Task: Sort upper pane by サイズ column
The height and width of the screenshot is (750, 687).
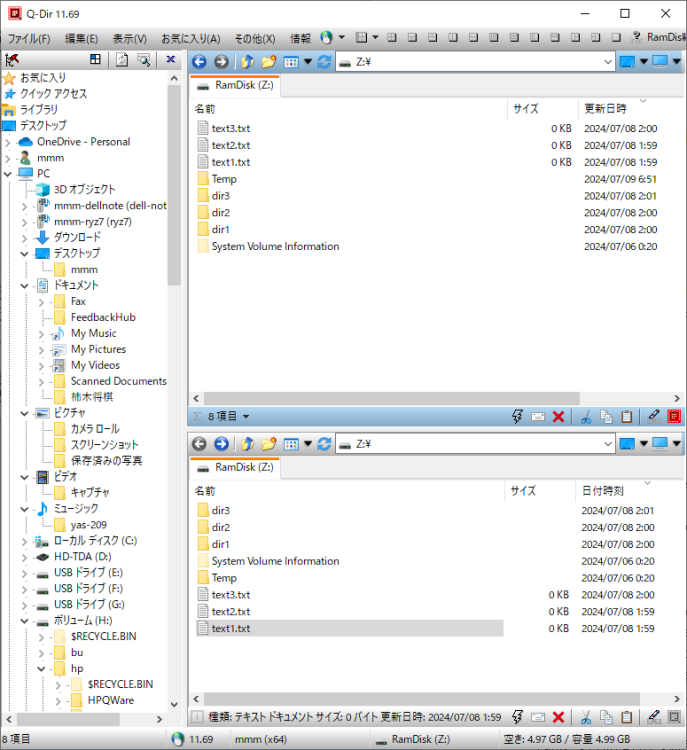Action: [543, 109]
